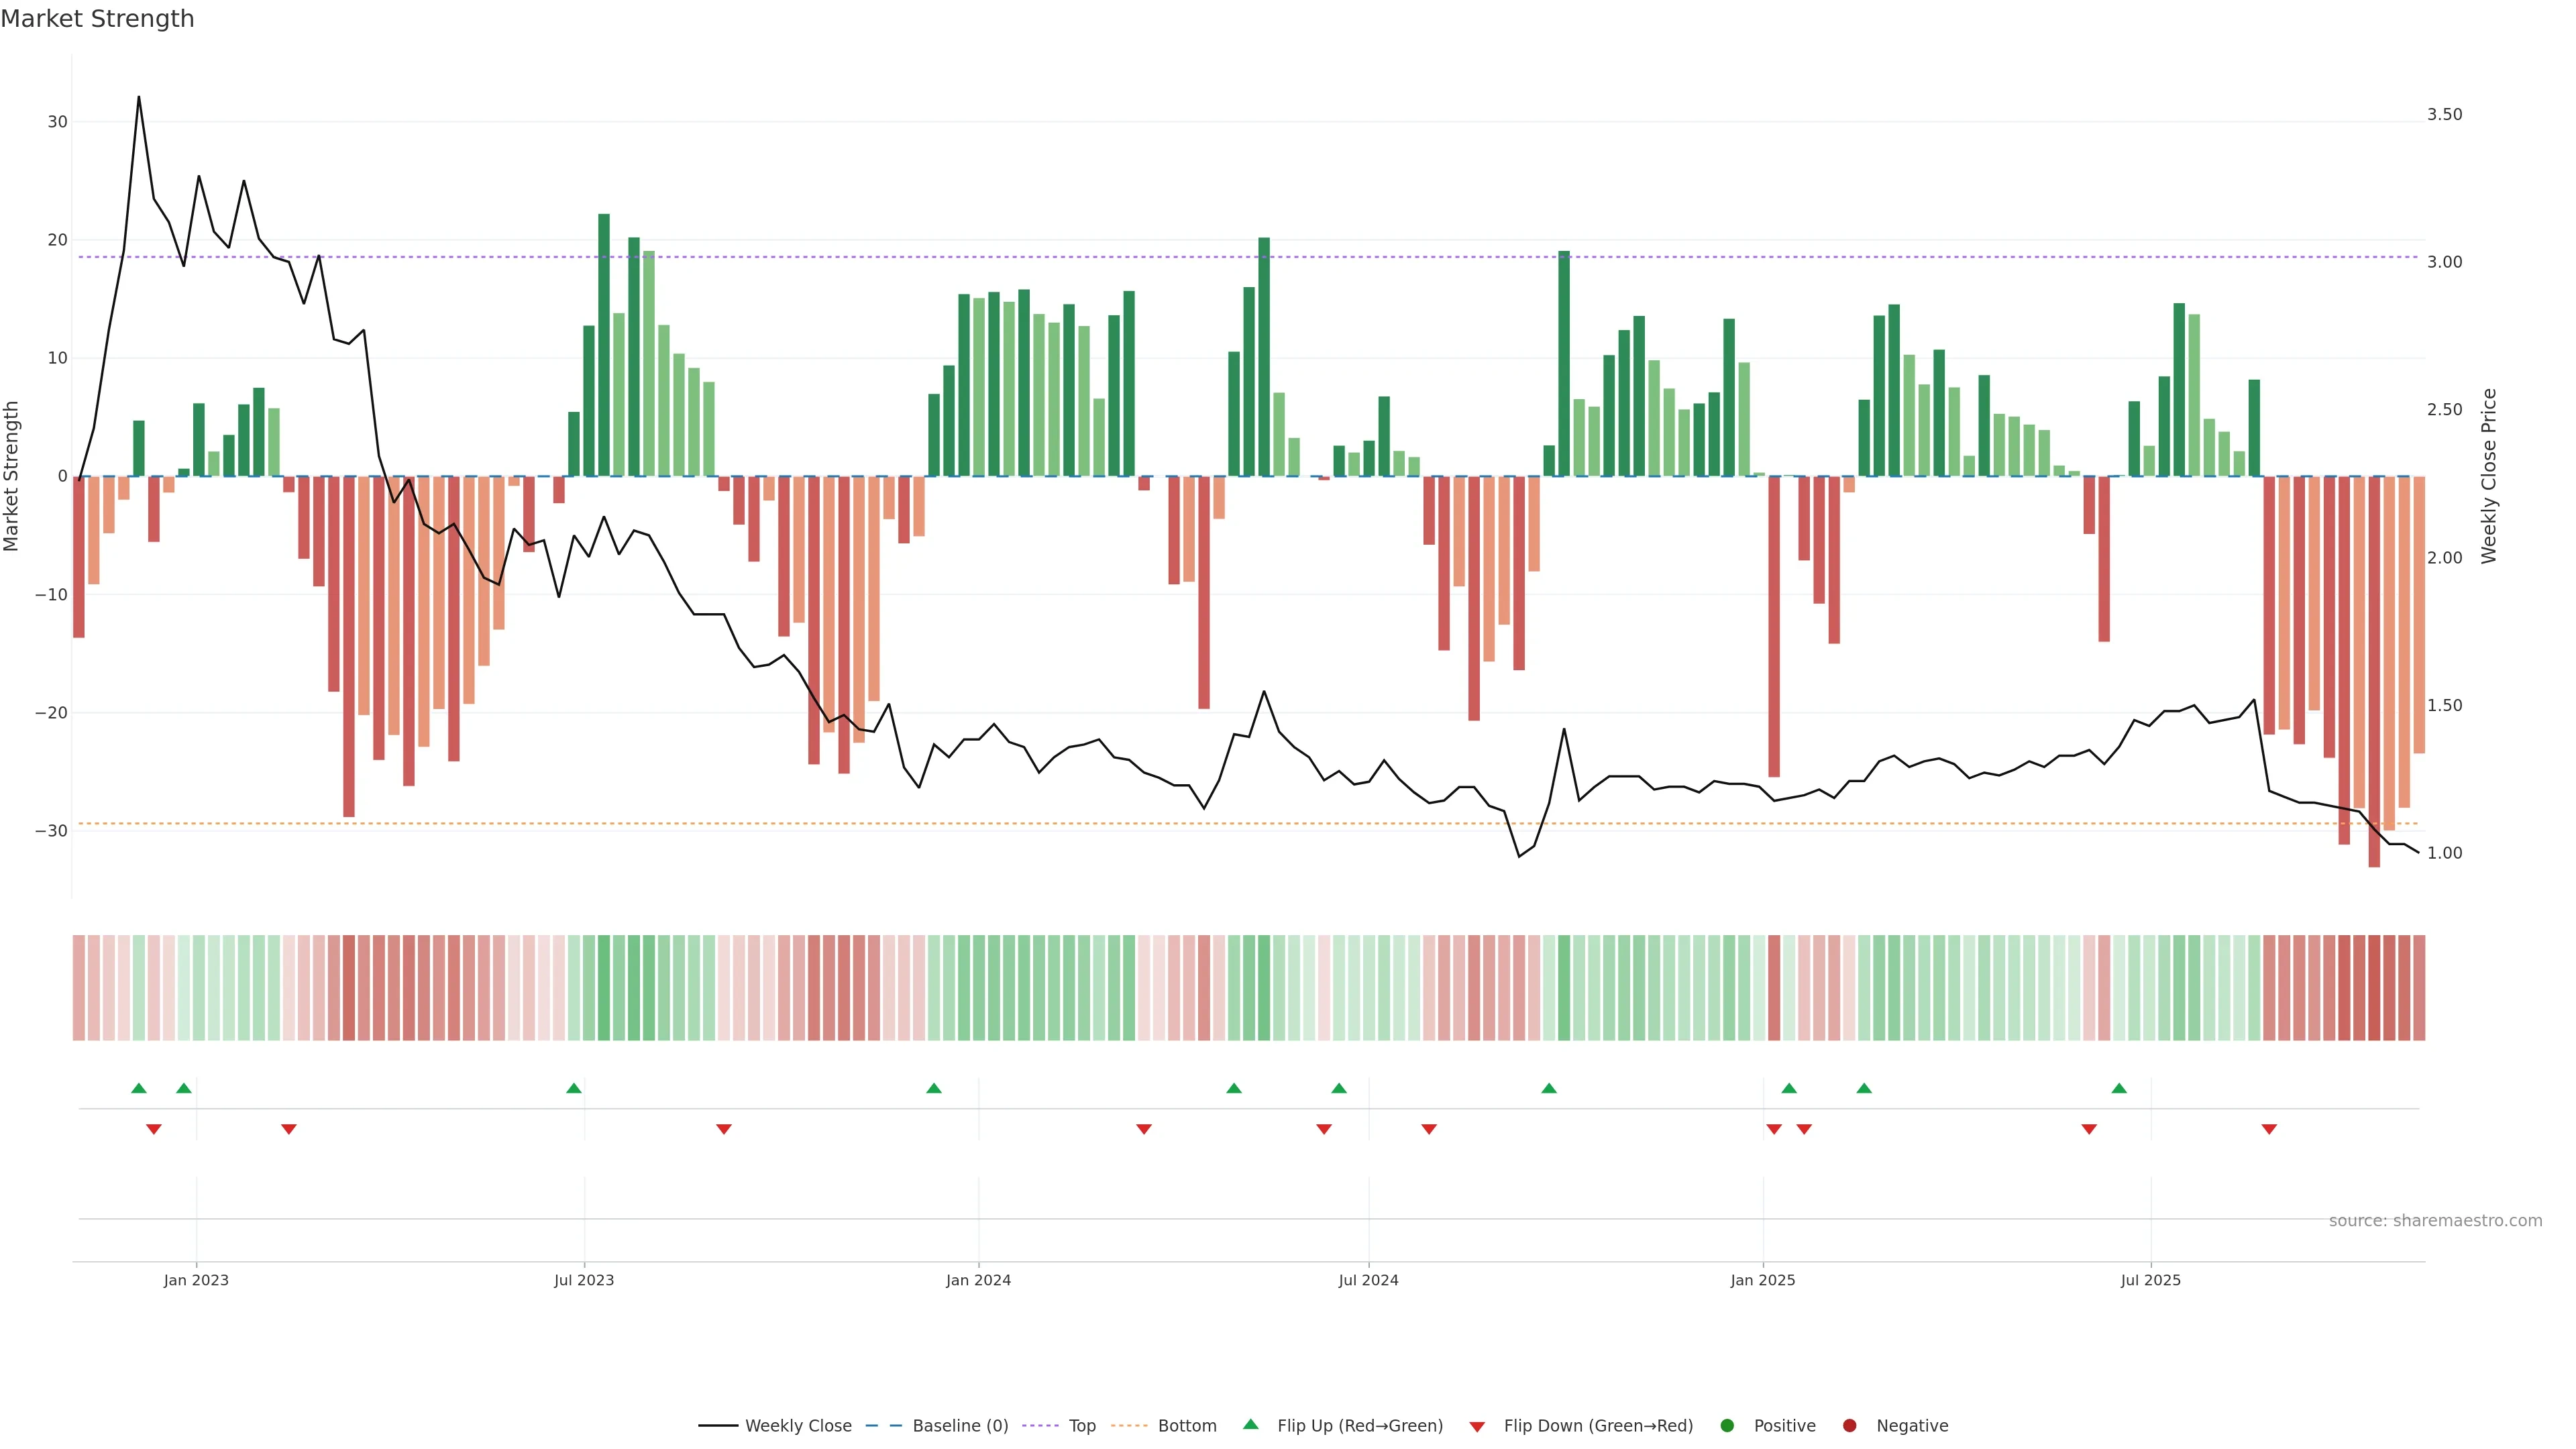2576x1449 pixels.
Task: Click the darkest red heatmap cell at far right
Action: (x=2374, y=987)
